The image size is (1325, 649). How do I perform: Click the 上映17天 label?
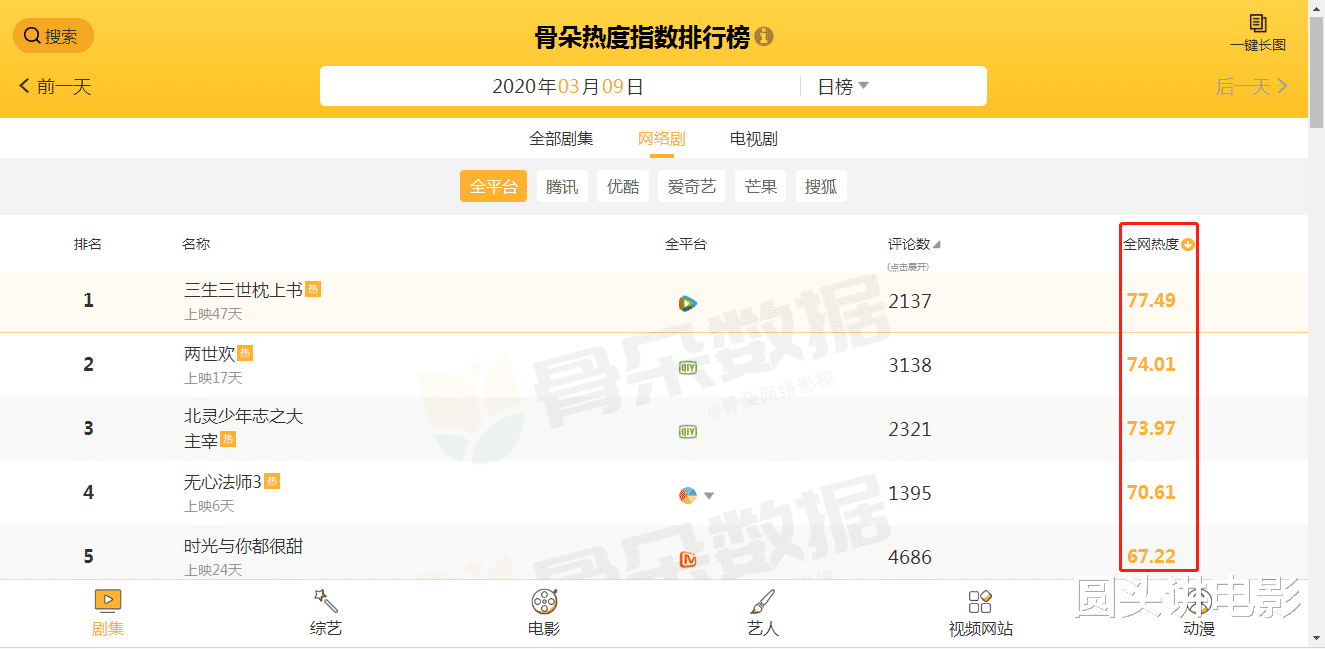coord(213,378)
